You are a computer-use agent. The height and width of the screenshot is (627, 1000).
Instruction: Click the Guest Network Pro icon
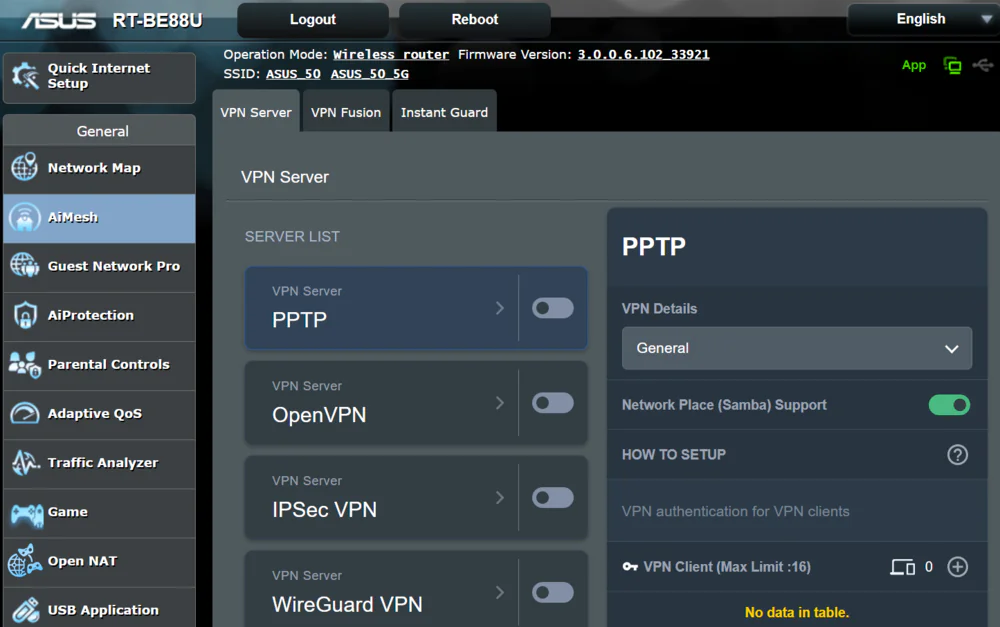point(24,265)
